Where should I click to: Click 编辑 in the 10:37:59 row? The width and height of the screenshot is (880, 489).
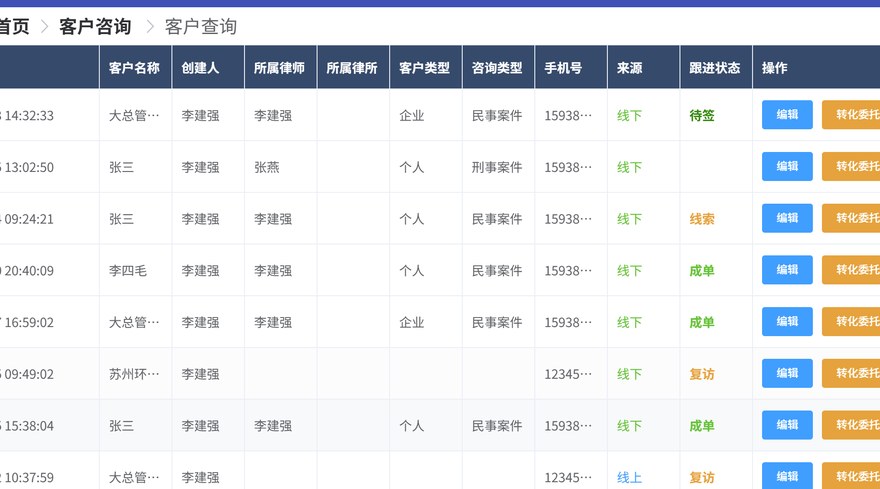(x=787, y=476)
